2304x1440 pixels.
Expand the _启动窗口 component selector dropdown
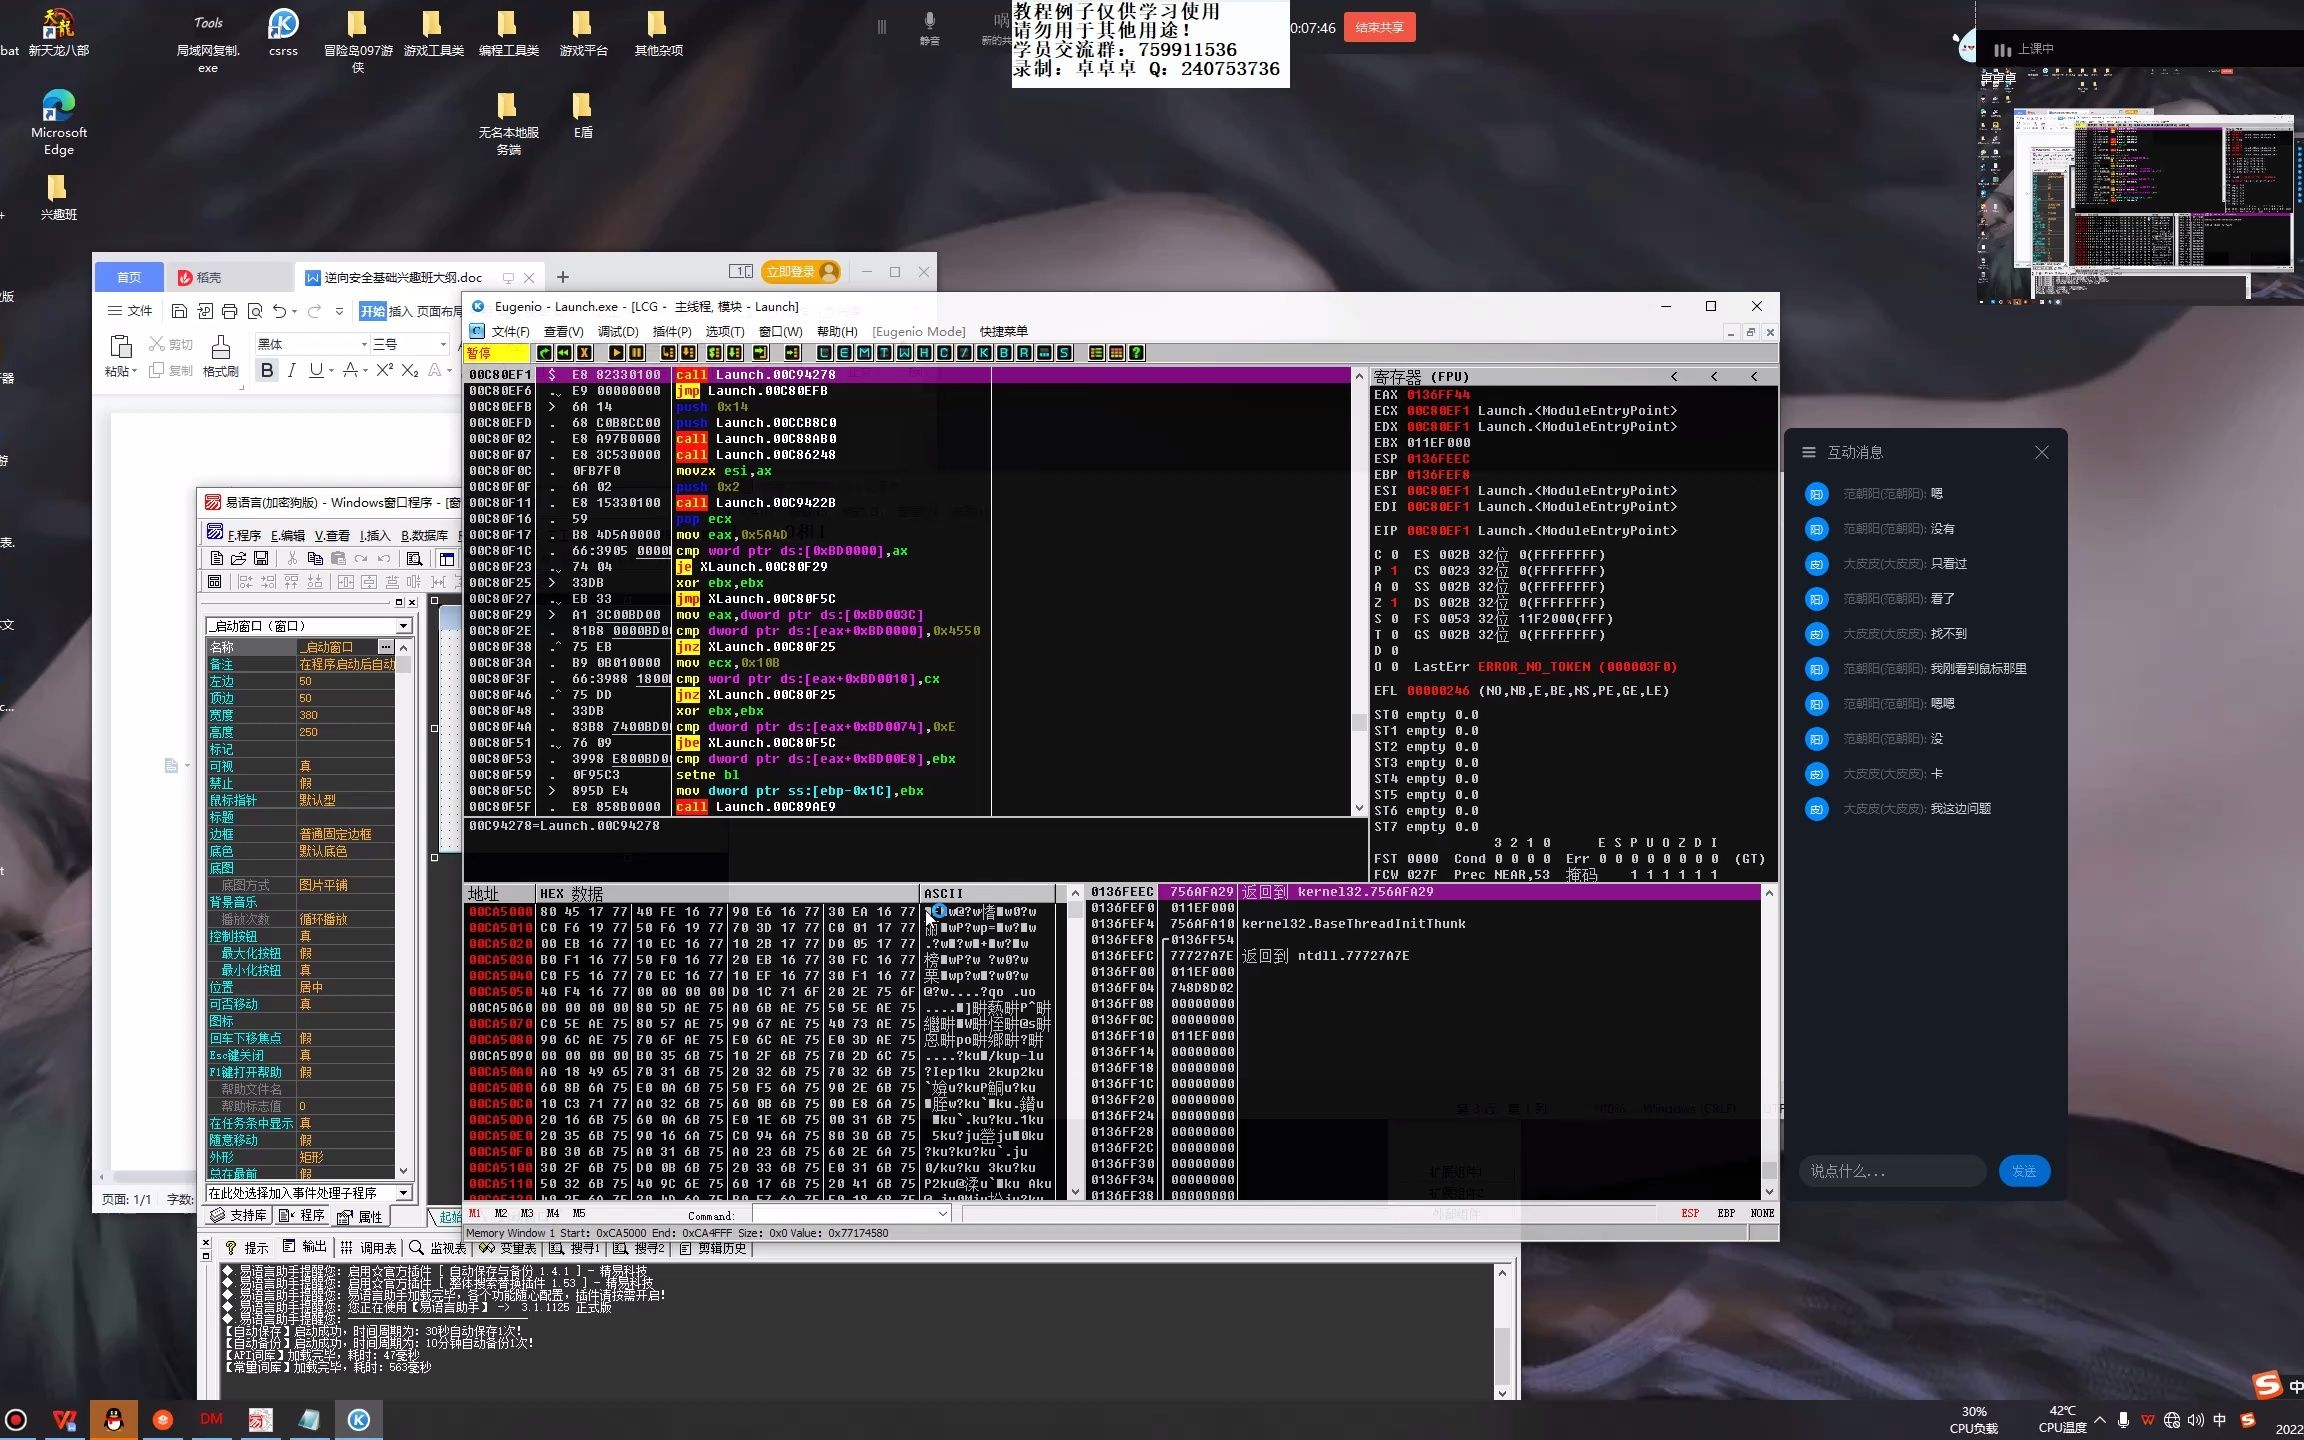coord(403,626)
